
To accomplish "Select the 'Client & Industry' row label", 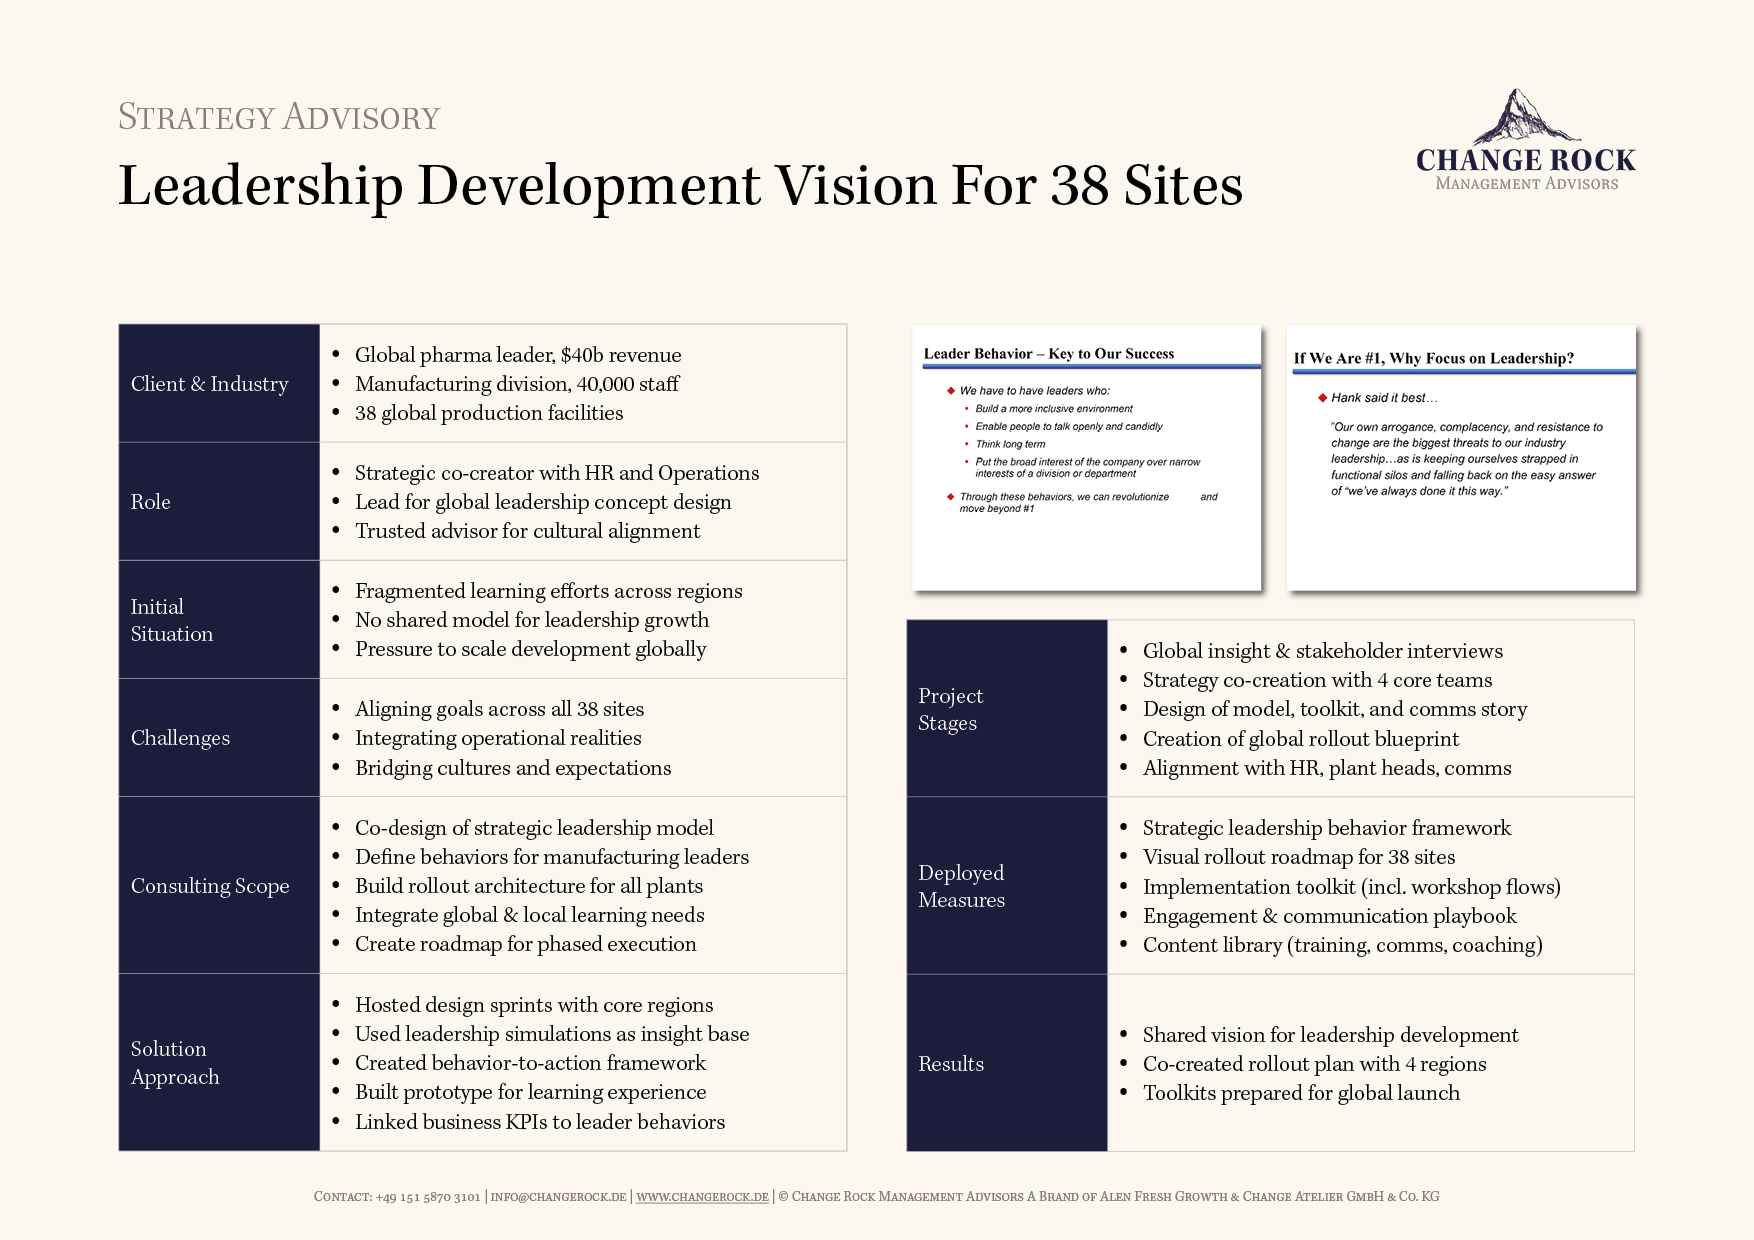I will click(x=210, y=384).
